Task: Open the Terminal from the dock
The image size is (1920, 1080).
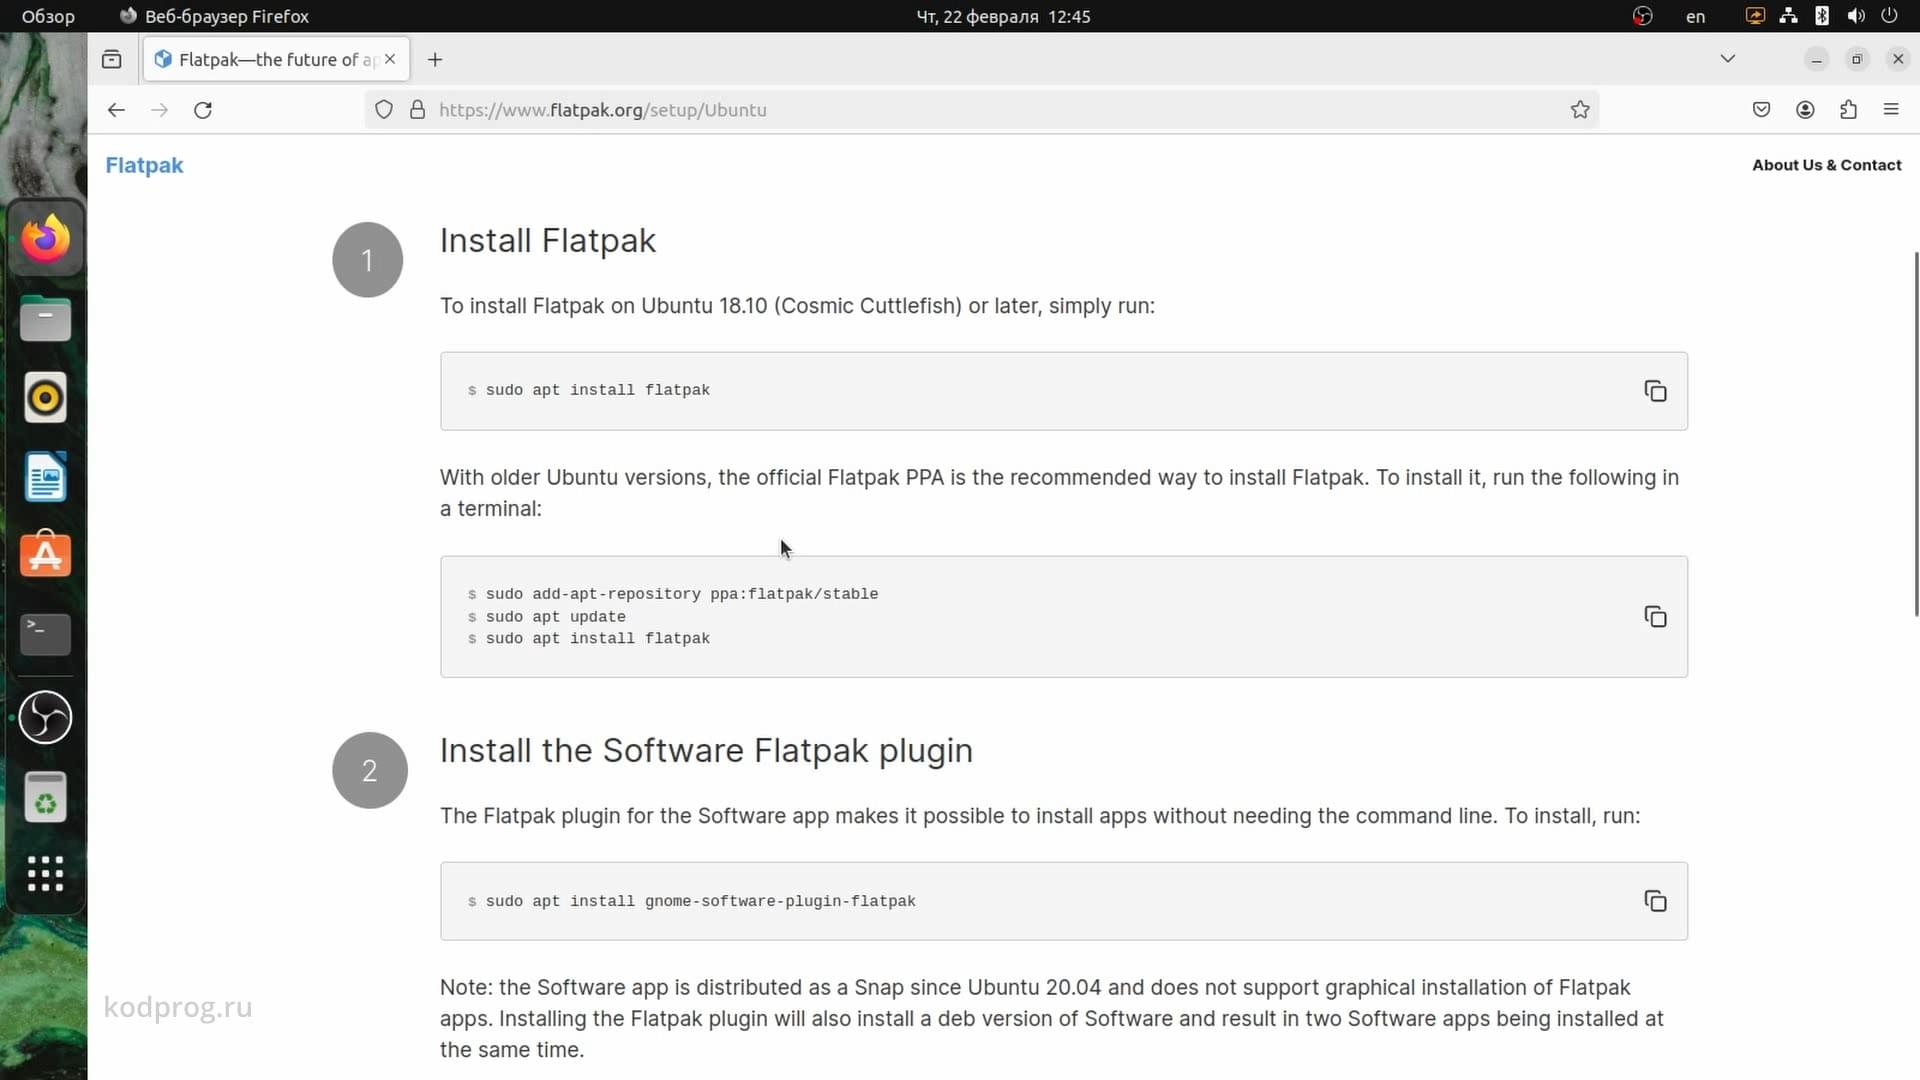Action: [45, 635]
